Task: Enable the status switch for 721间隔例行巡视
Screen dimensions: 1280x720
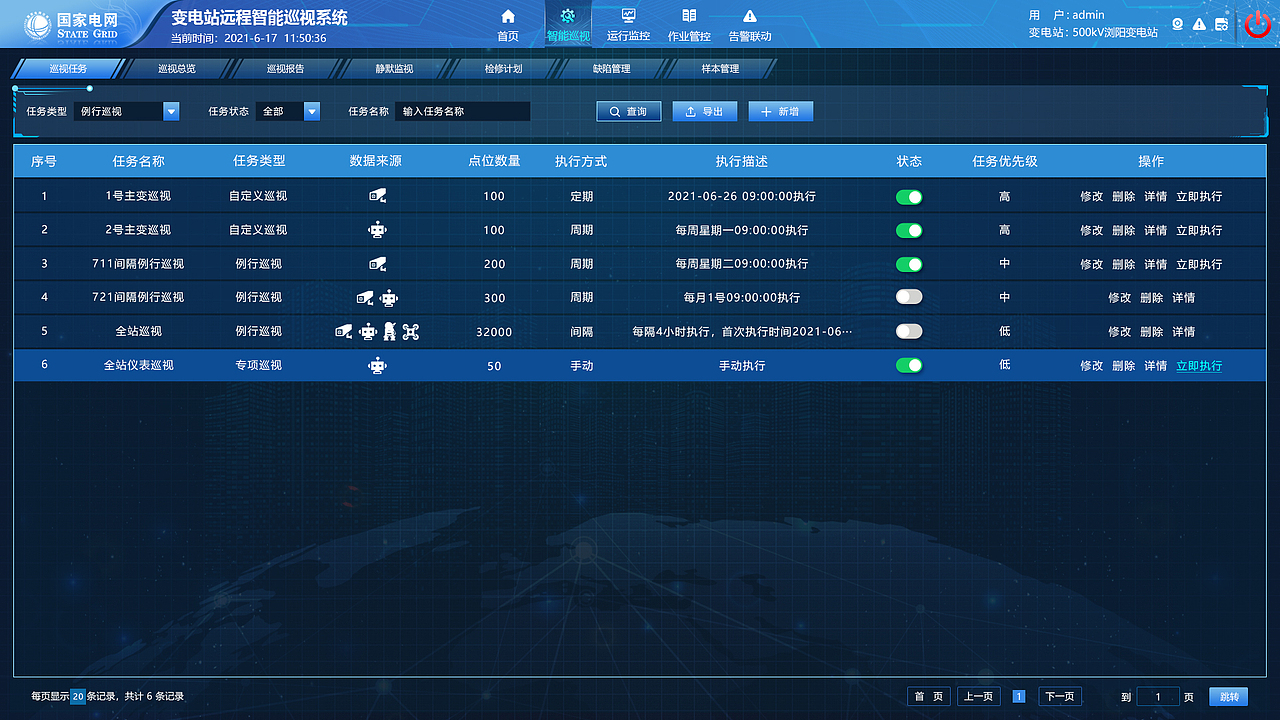Action: tap(909, 297)
